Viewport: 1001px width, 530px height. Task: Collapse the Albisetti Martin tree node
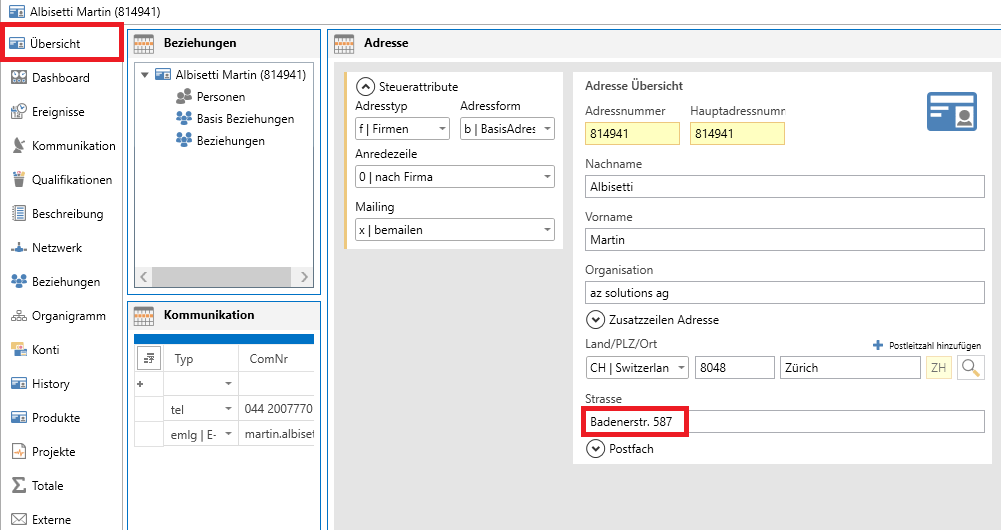click(146, 75)
